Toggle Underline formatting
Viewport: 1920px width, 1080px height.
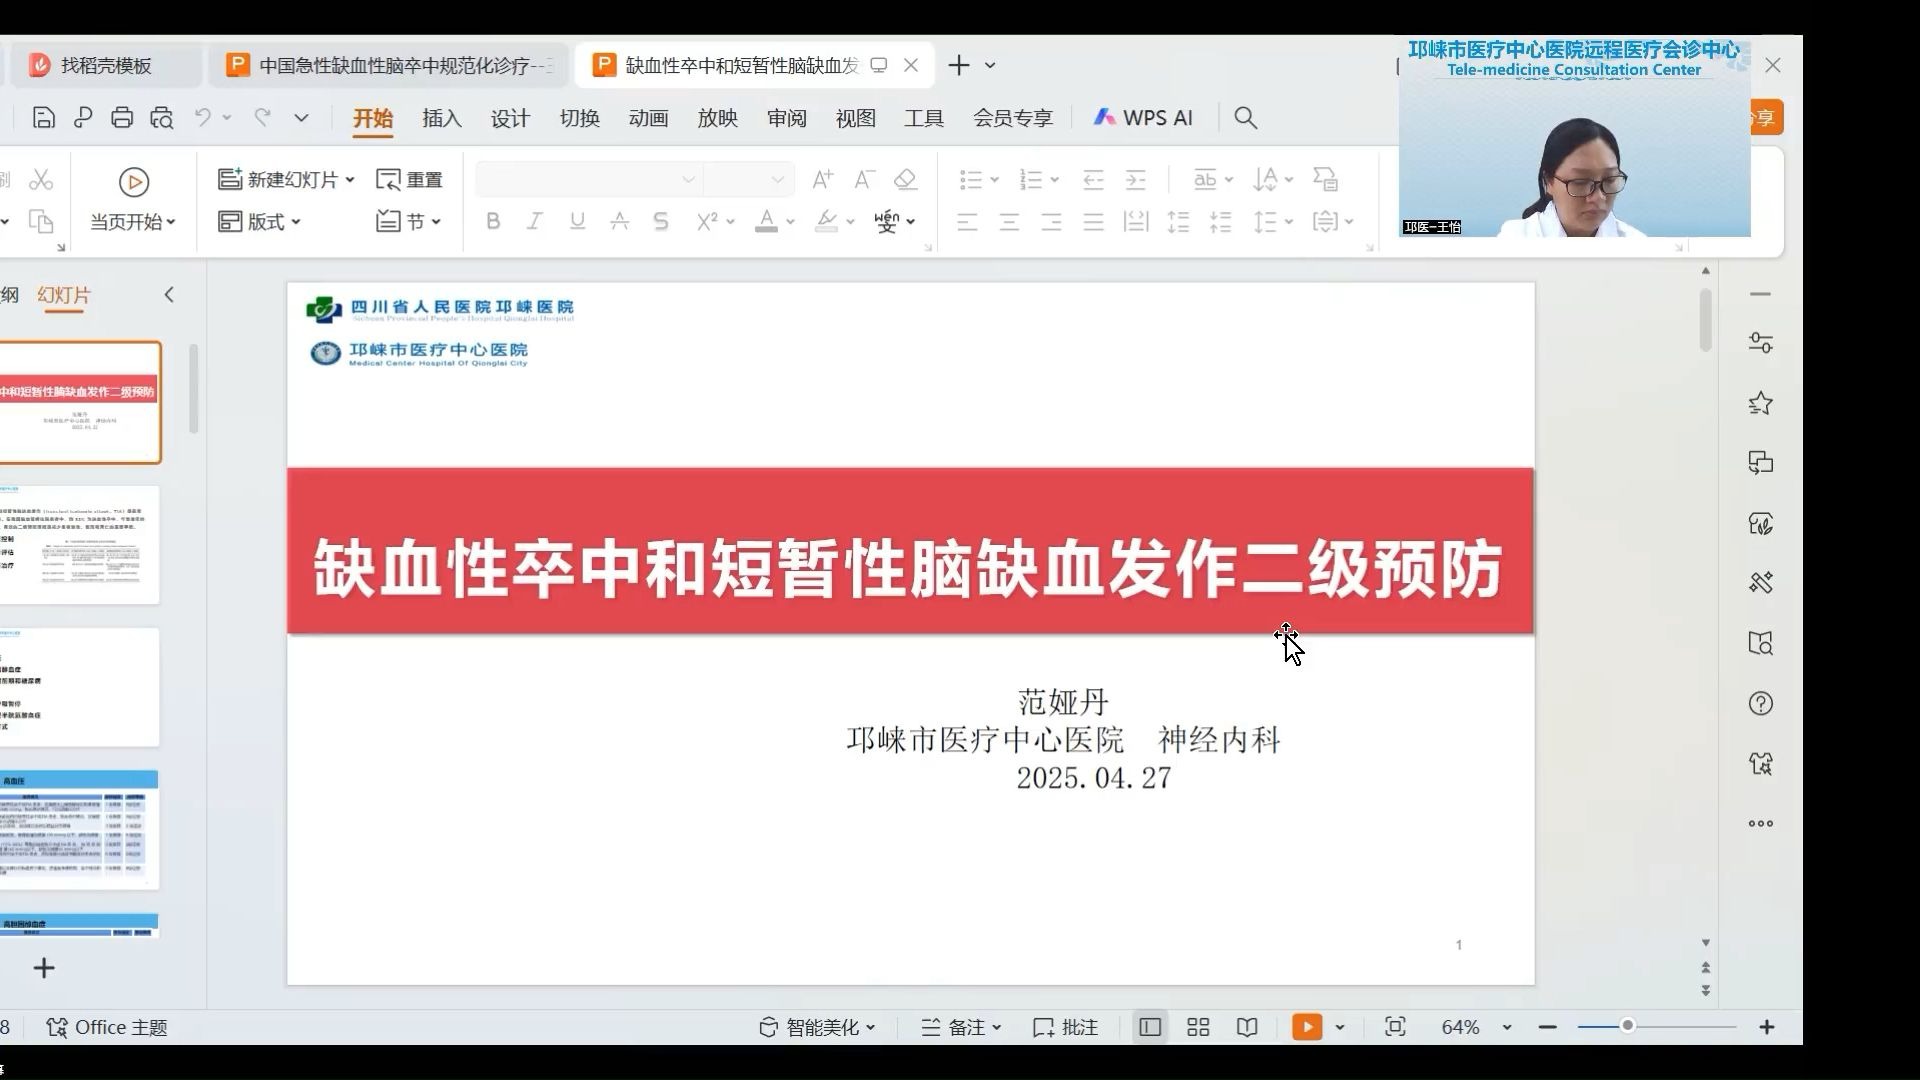577,222
